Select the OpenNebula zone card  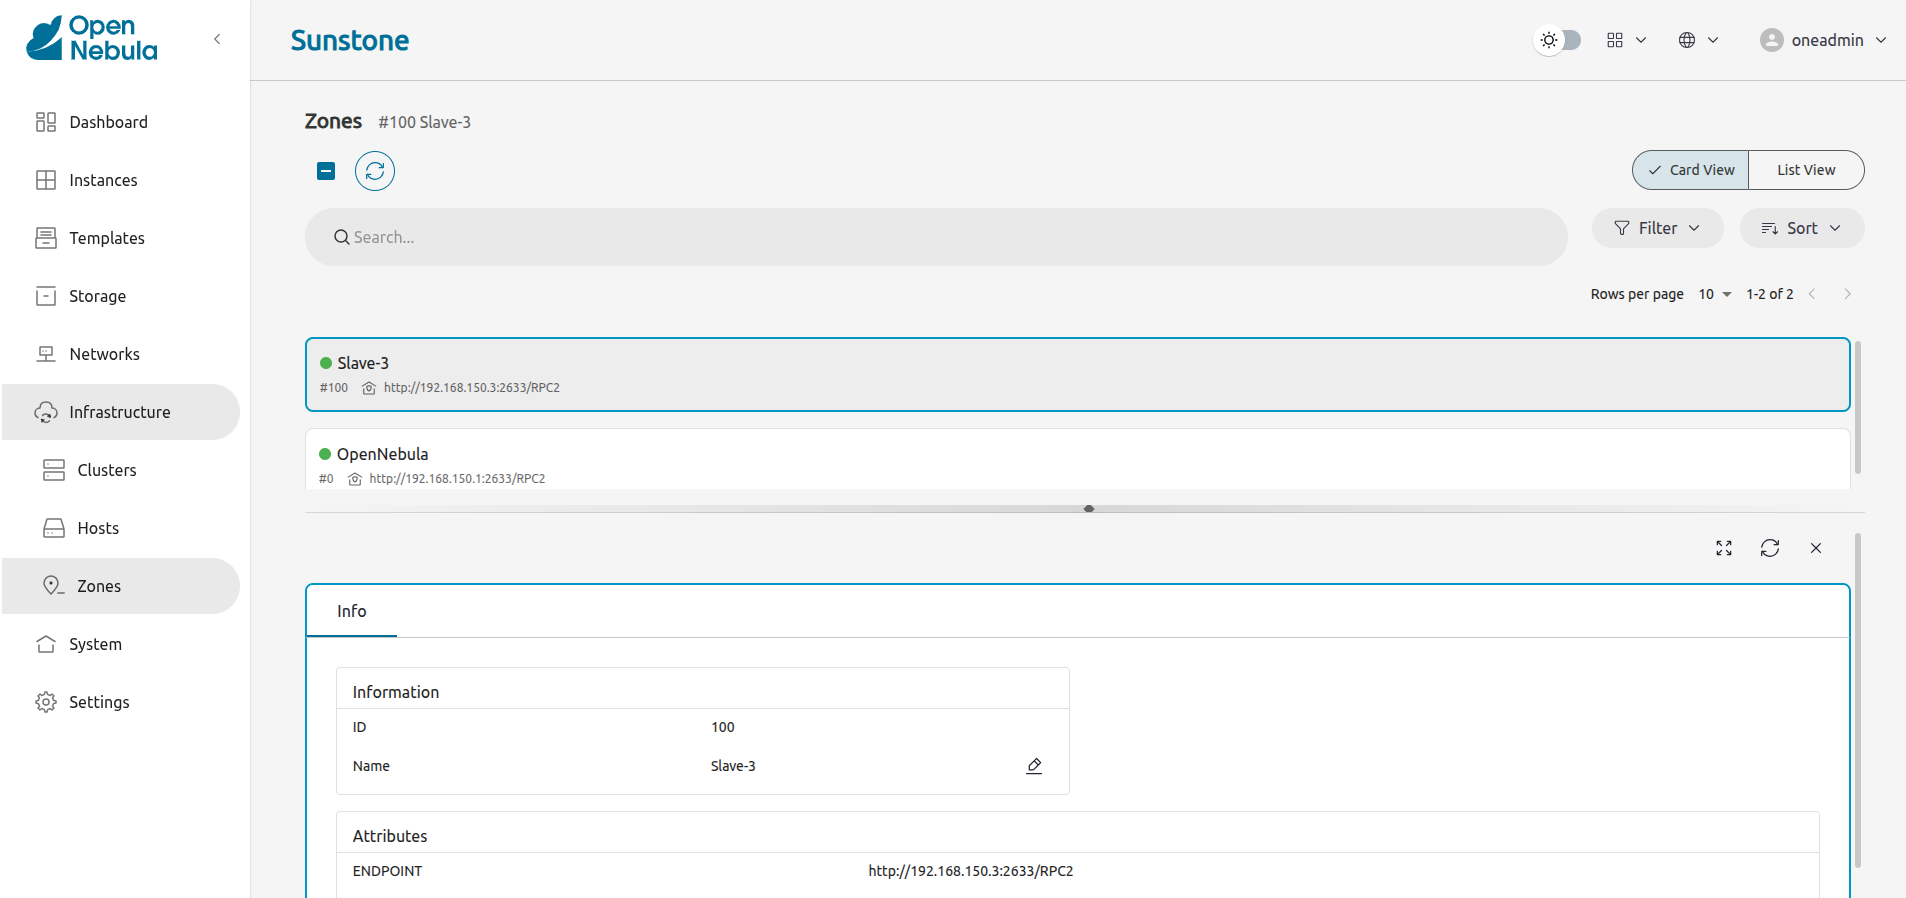pos(1076,462)
